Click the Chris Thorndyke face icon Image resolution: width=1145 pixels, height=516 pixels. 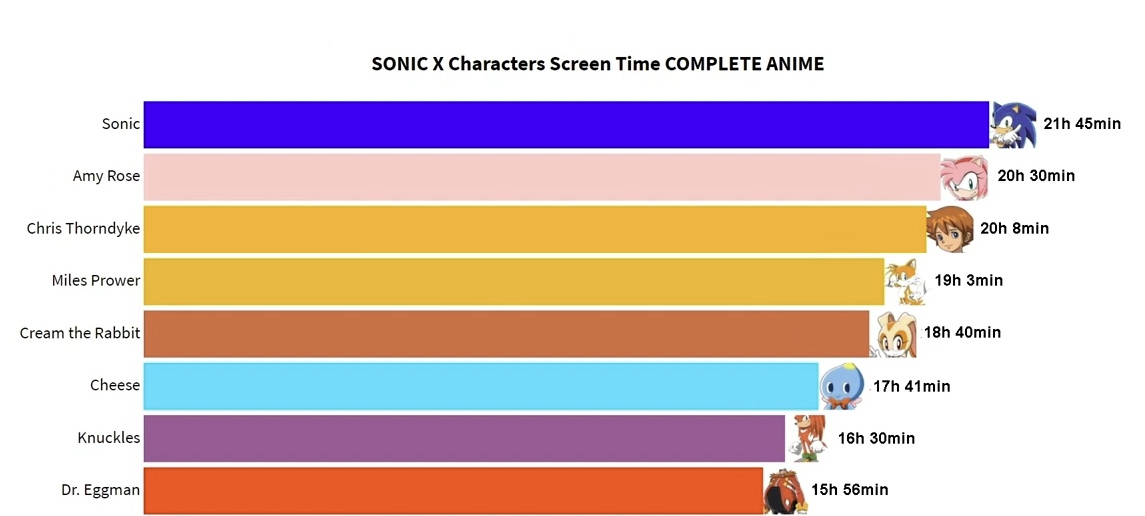(x=950, y=229)
